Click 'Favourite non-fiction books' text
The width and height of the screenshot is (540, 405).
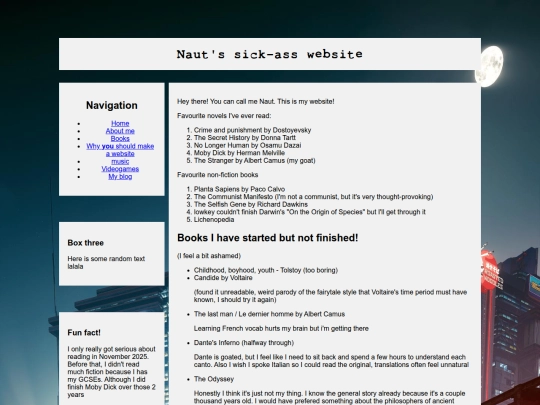[217, 175]
